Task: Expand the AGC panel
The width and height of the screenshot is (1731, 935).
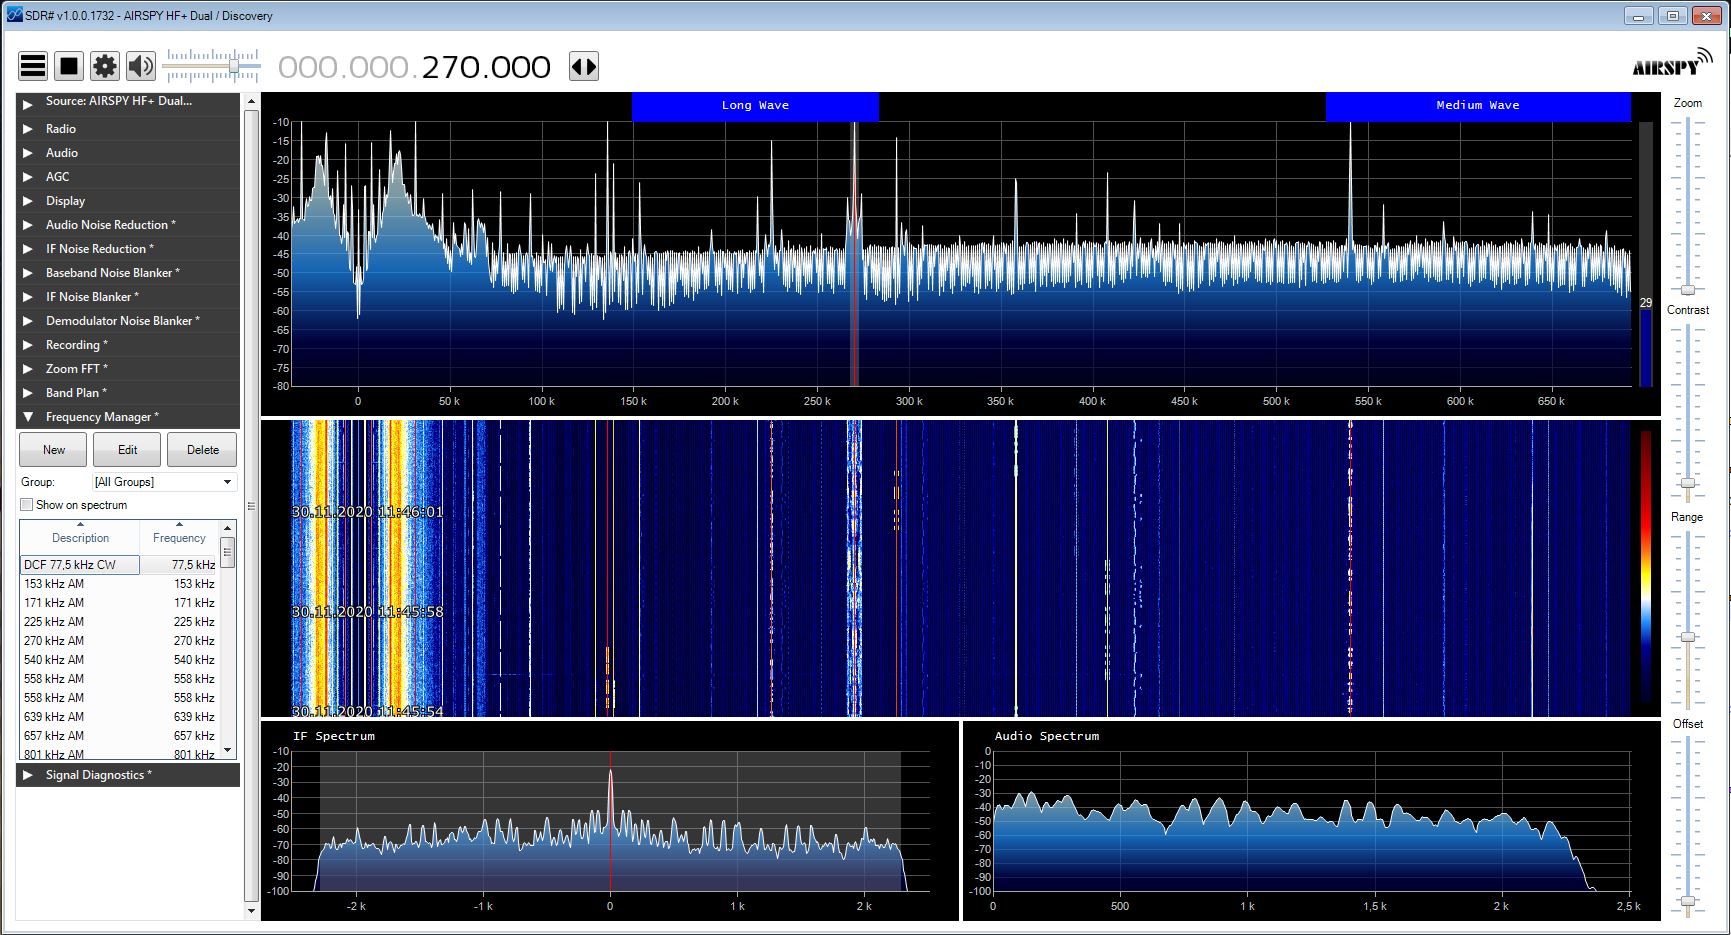Action: pyautogui.click(x=128, y=177)
